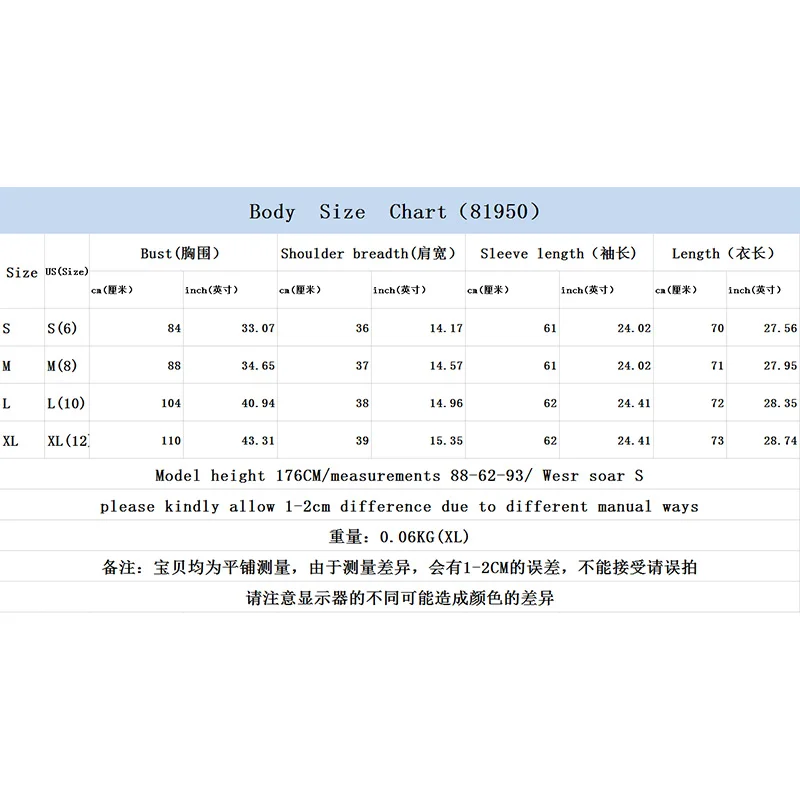Click the '重量: 0.06KG(XL)' weight line

click(398, 537)
